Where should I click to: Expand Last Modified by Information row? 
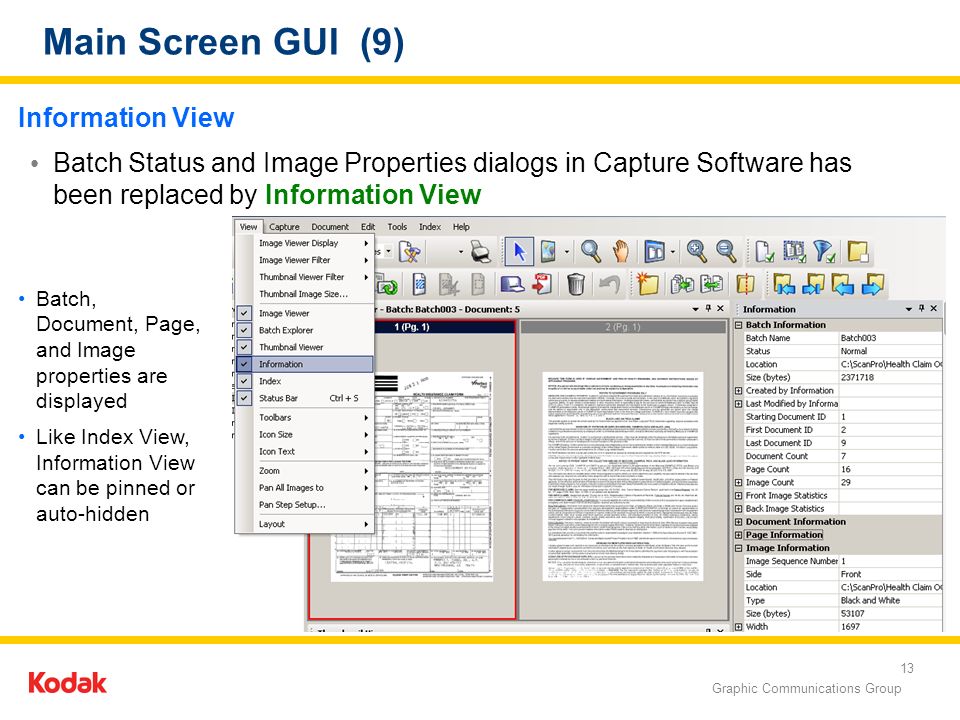click(x=739, y=404)
